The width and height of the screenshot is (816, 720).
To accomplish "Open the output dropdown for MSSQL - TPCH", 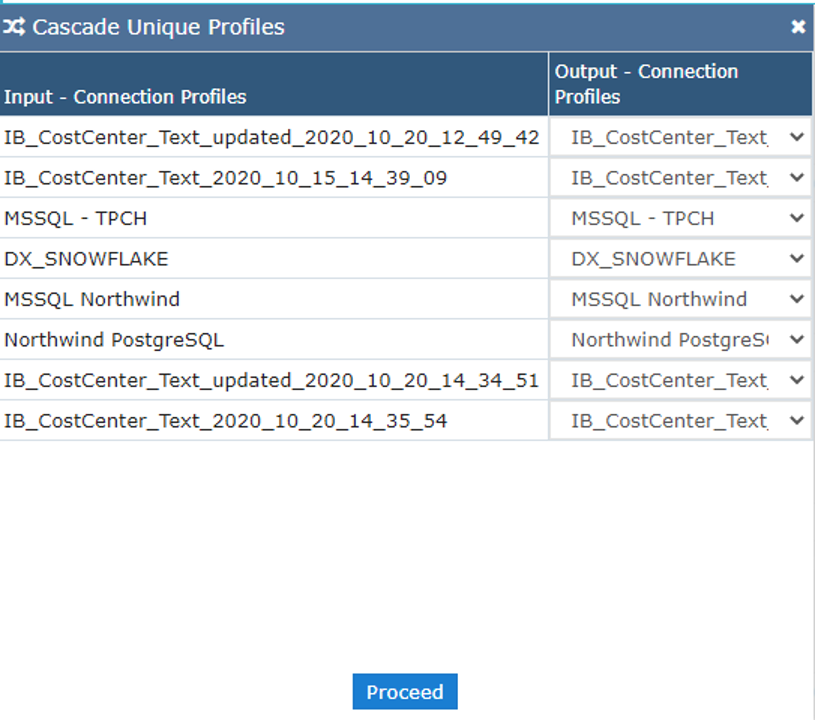I will pyautogui.click(x=795, y=218).
